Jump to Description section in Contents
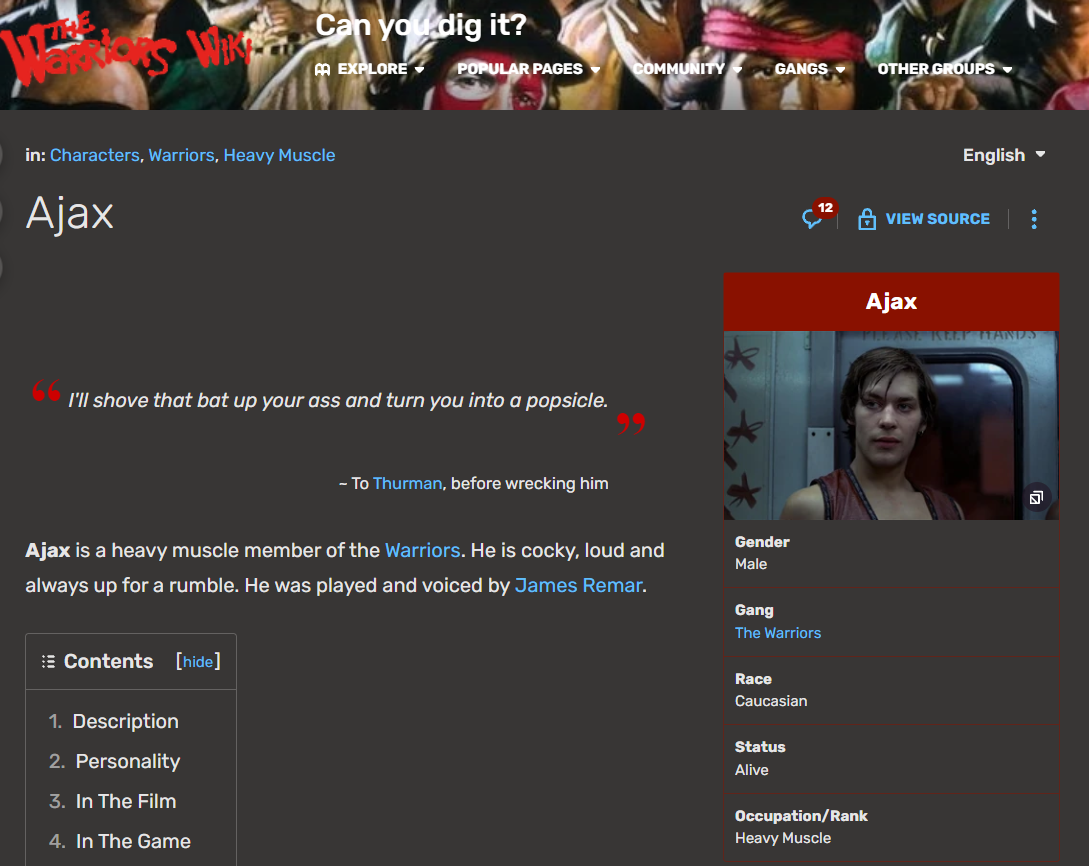This screenshot has height=866, width=1089. point(125,721)
